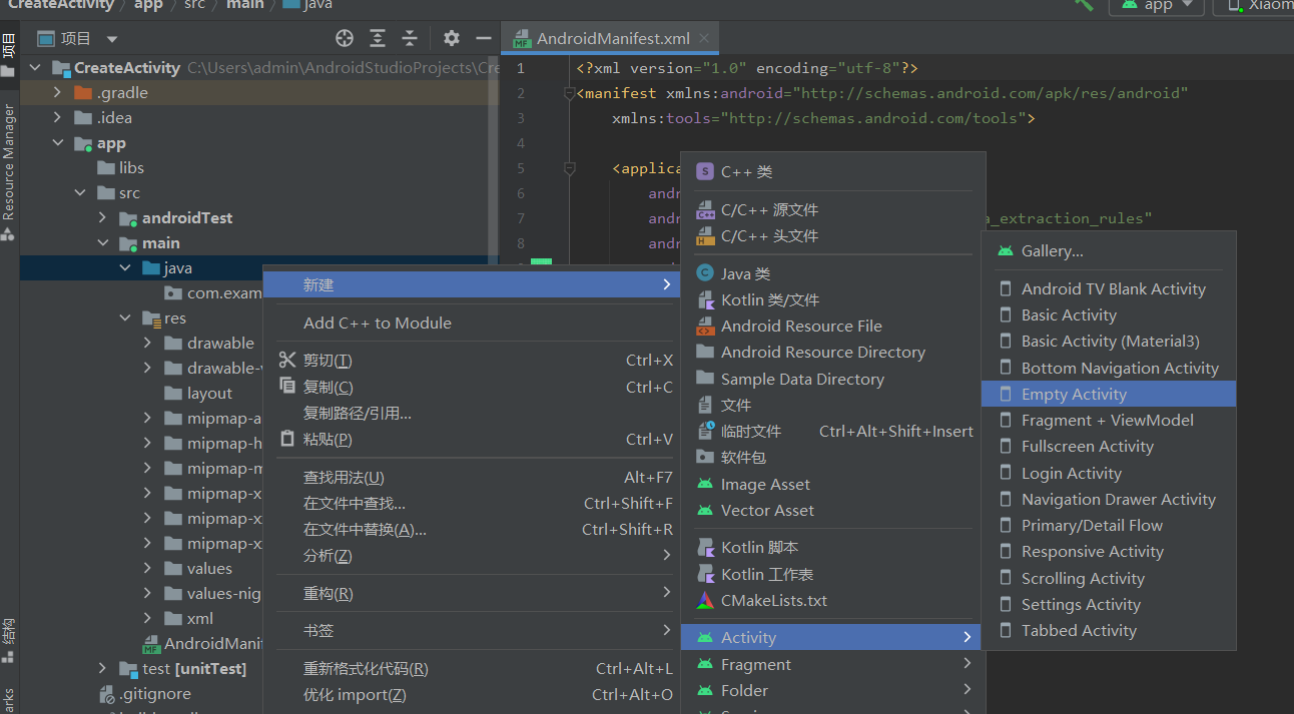Image resolution: width=1294 pixels, height=714 pixels.
Task: Select the .gitignore file in tree
Action: [x=155, y=693]
